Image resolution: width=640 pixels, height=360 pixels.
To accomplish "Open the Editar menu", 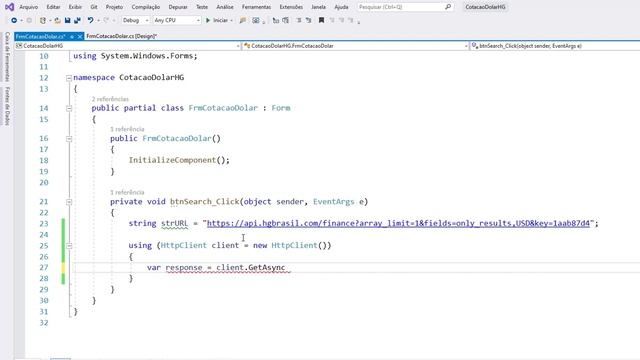I will (53, 7).
